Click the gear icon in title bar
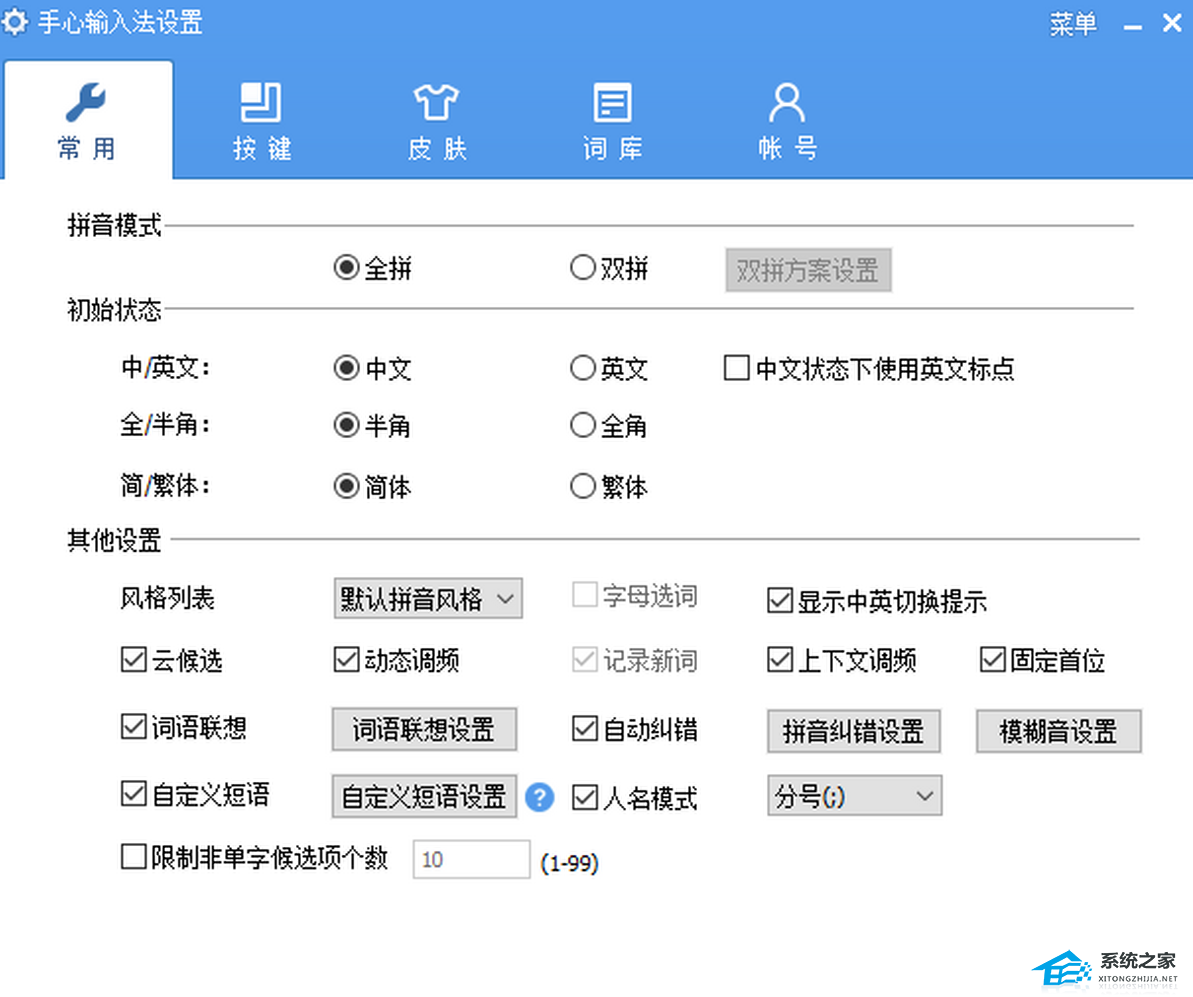Image resolution: width=1193 pixels, height=997 pixels. 14,21
